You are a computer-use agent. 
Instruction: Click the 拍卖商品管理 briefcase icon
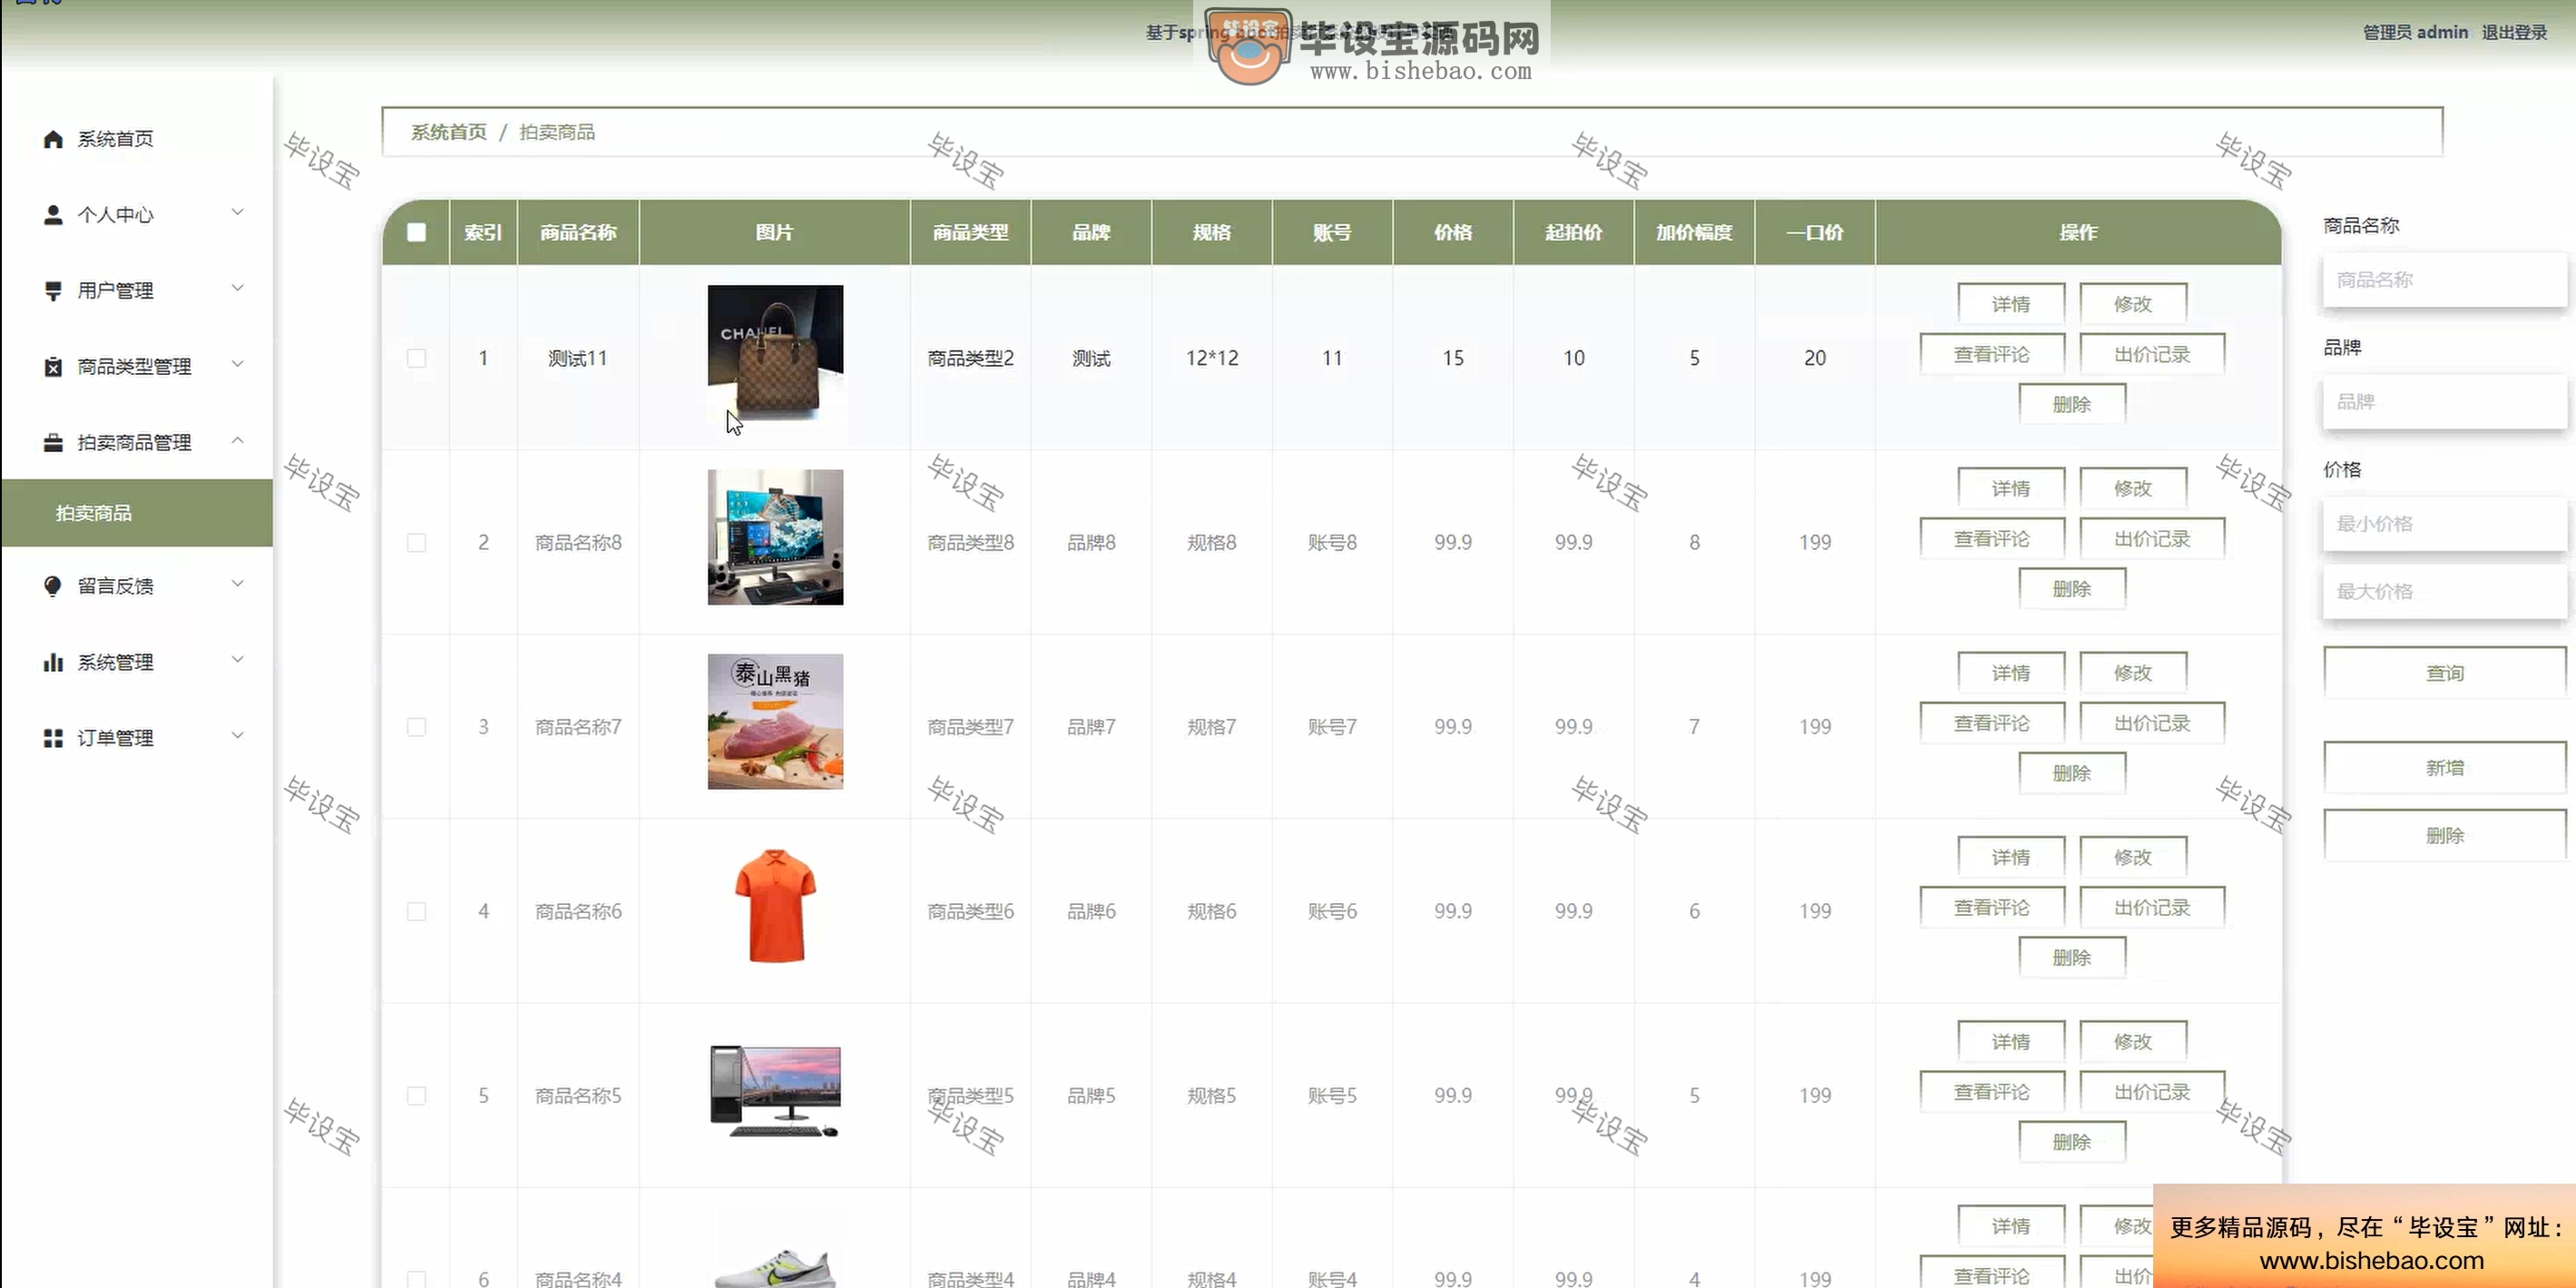53,443
